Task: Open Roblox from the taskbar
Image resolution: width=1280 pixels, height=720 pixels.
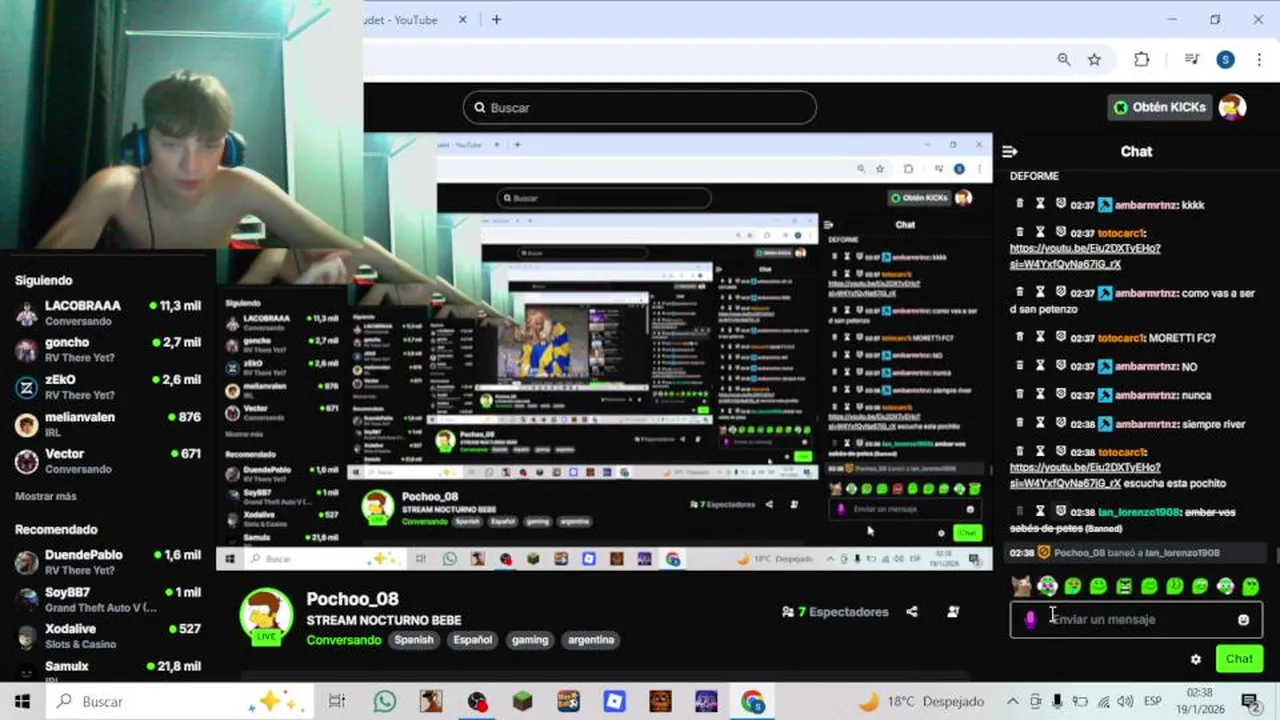Action: (x=615, y=702)
